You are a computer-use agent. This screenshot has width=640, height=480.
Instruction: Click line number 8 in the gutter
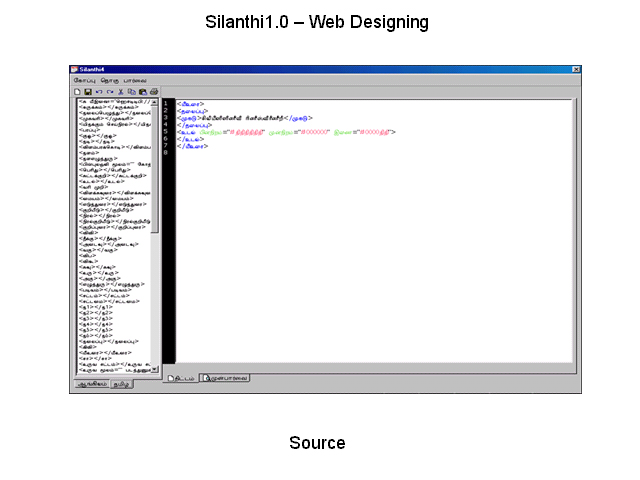click(165, 153)
